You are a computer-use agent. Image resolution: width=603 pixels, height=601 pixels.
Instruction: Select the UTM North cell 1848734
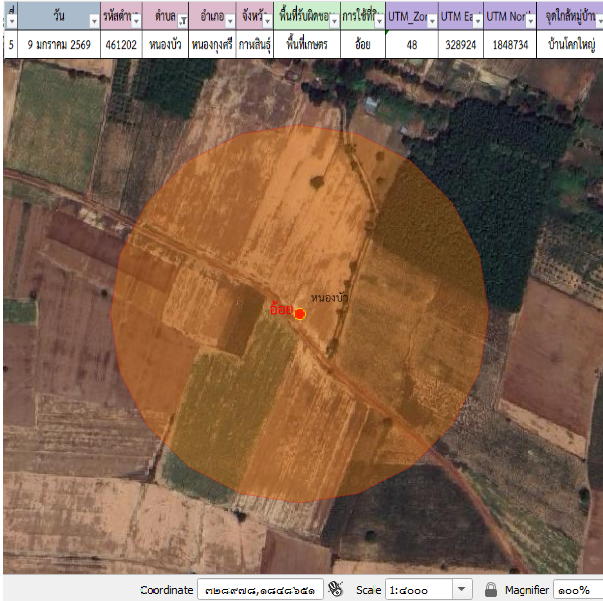(508, 45)
